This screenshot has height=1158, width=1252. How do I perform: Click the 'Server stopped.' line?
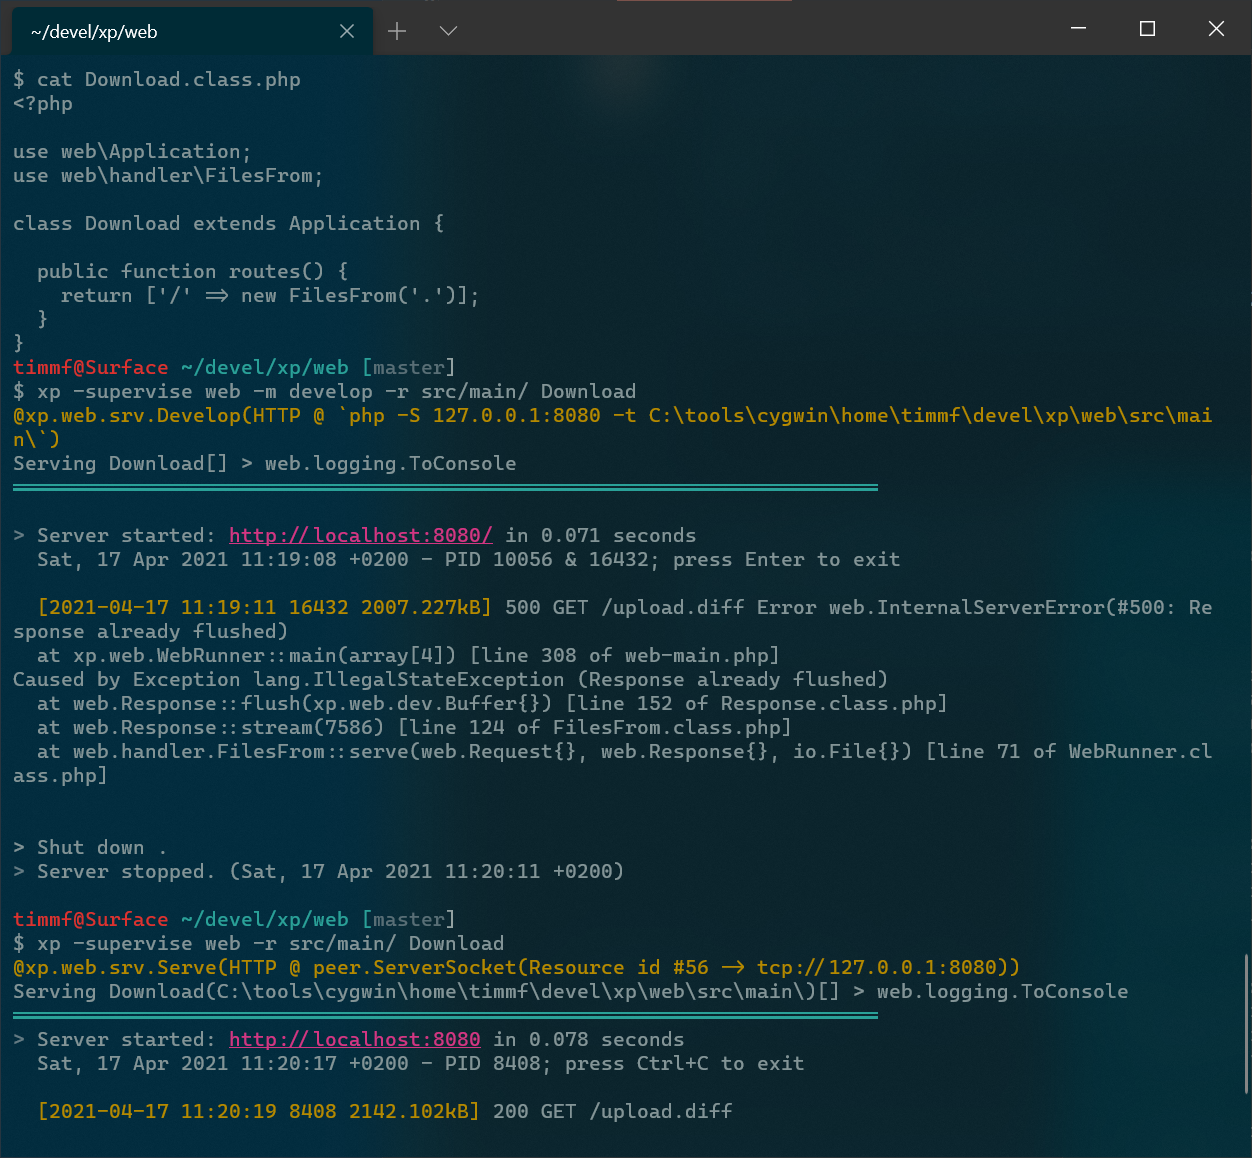pyautogui.click(x=319, y=871)
